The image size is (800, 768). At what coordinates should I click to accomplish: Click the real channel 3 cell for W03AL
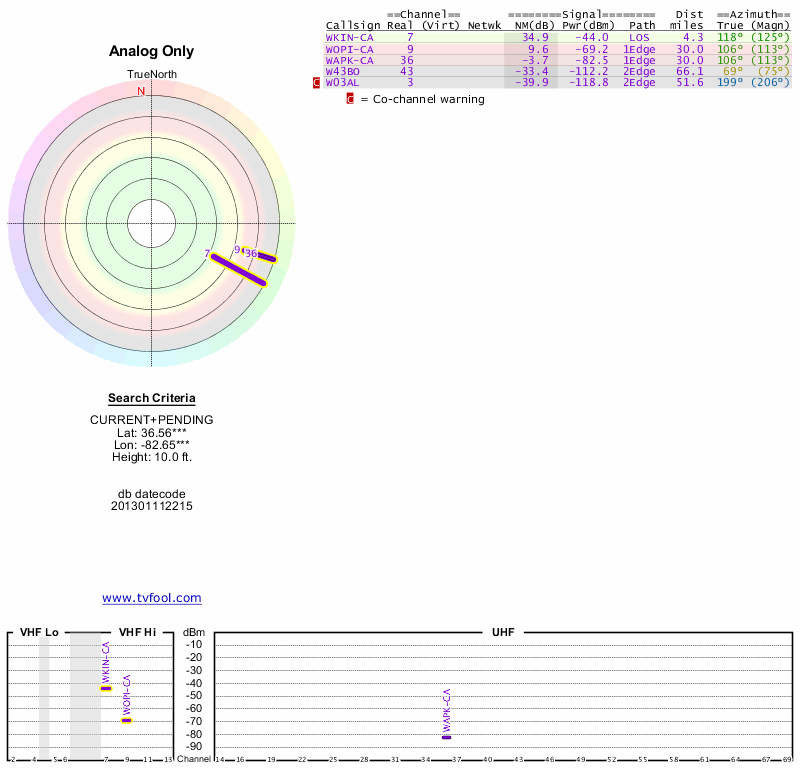[x=410, y=83]
